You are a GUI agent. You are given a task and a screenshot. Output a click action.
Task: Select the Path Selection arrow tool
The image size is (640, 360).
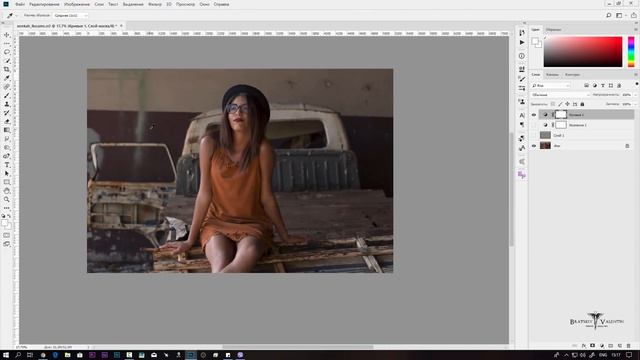point(7,173)
